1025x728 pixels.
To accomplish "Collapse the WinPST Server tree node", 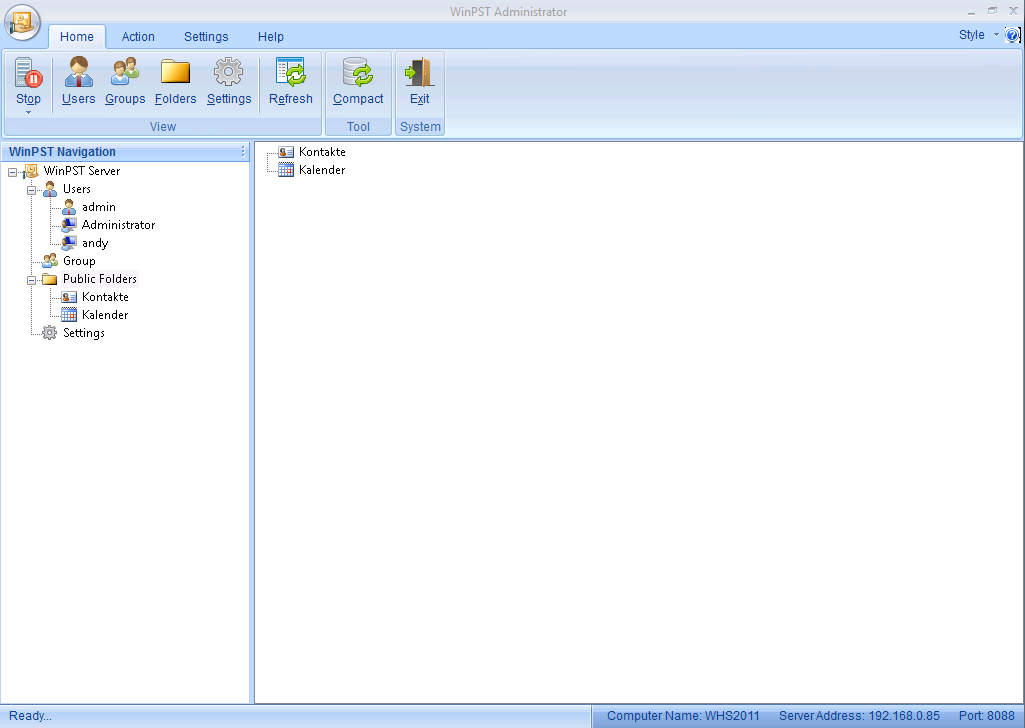I will 12,171.
